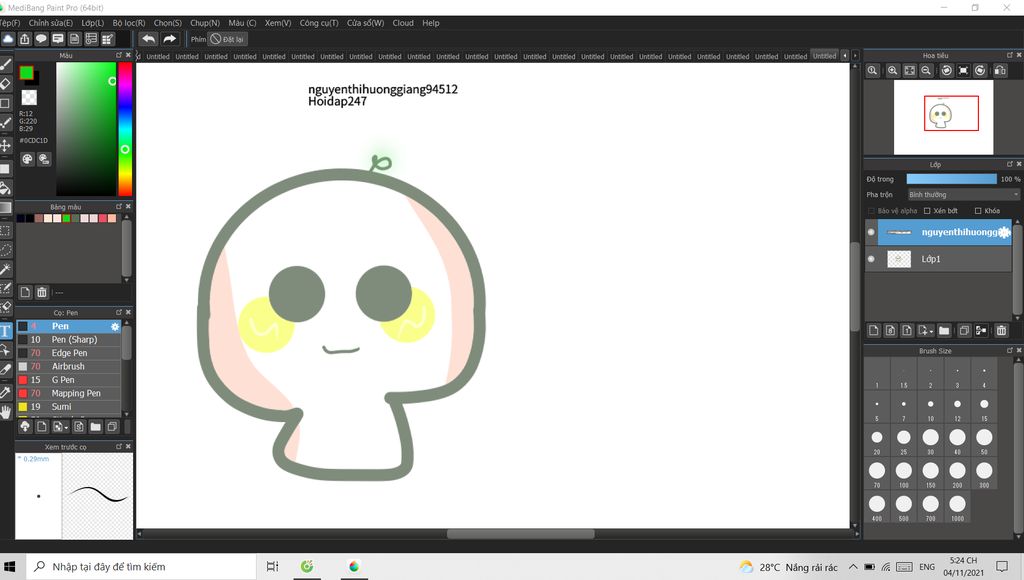The width and height of the screenshot is (1024, 580).
Task: Open the Help menu
Action: [430, 23]
